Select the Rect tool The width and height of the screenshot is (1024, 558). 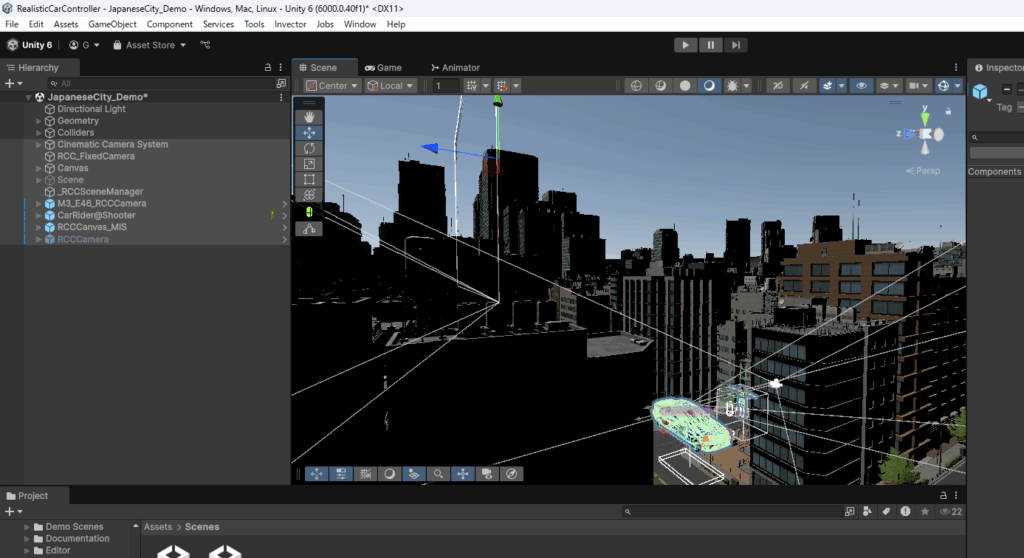pos(309,180)
